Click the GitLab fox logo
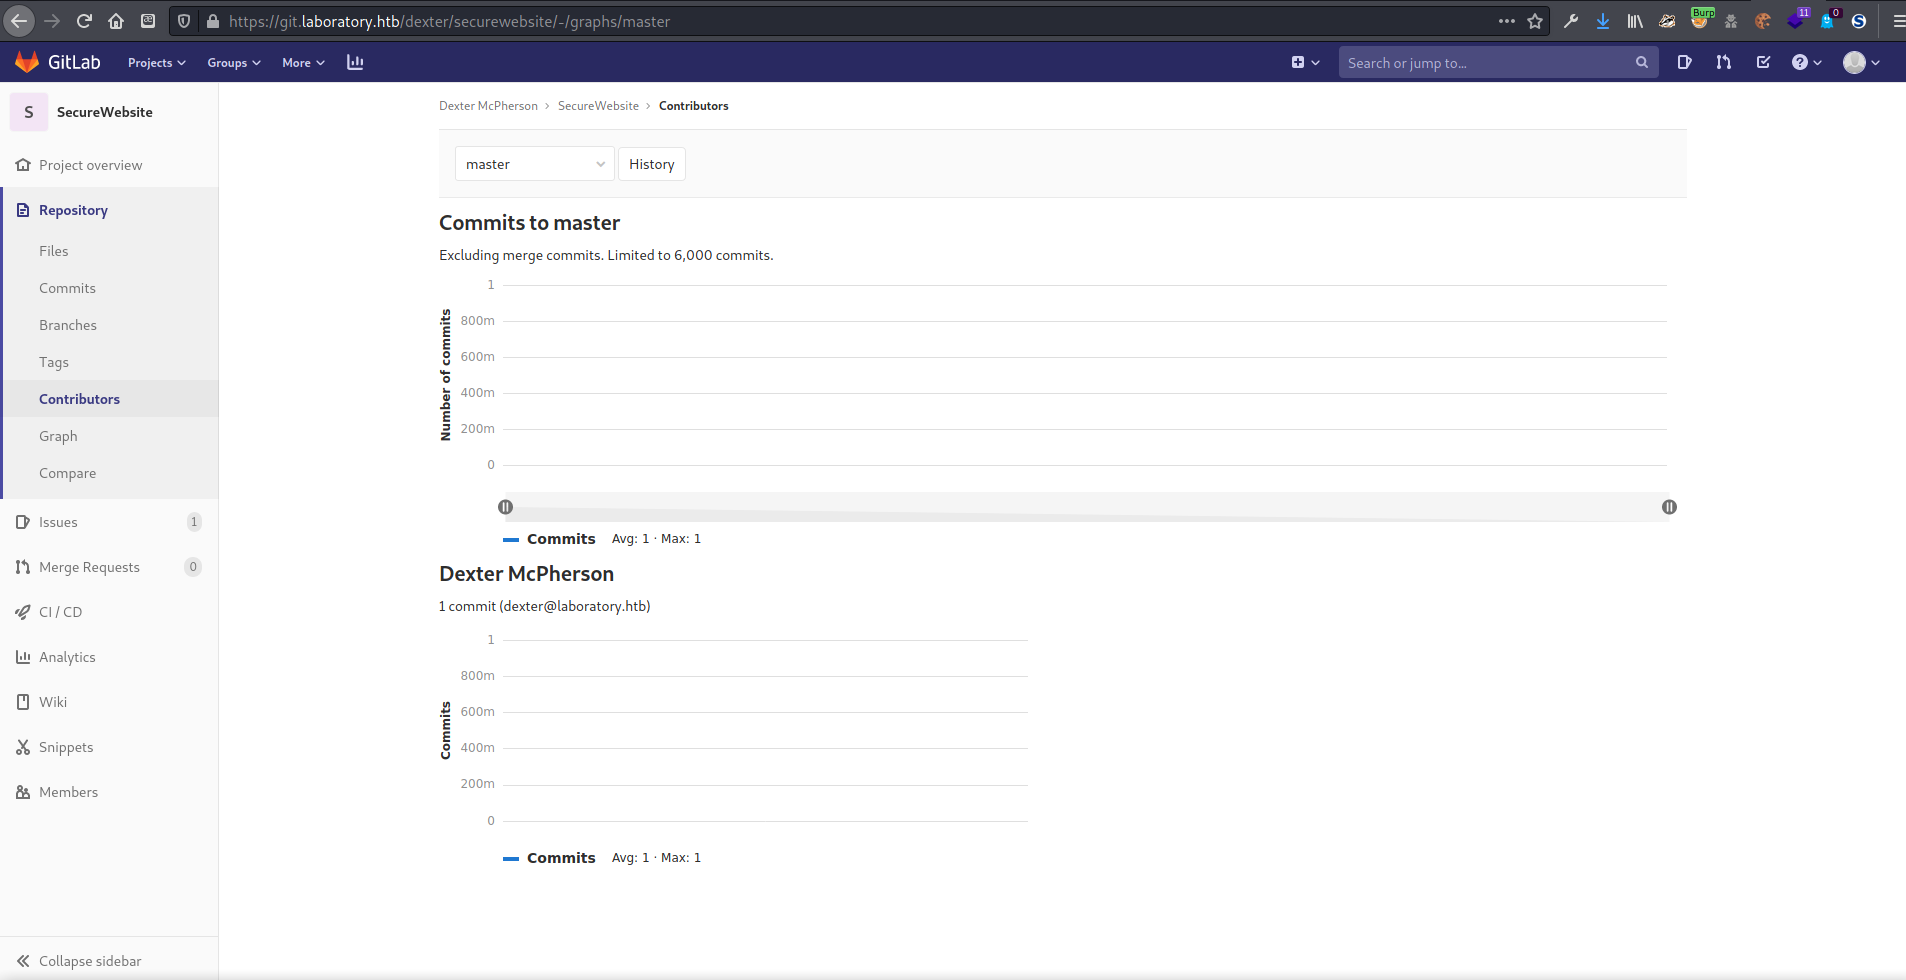The image size is (1906, 980). click(27, 62)
